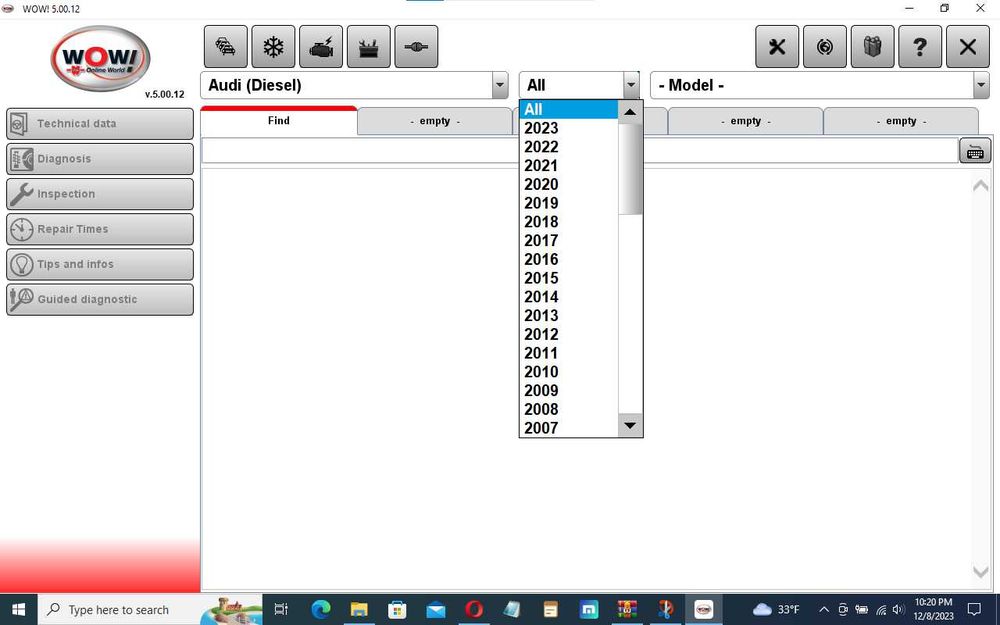Viewport: 1000px width, 625px height.
Task: Click the update refresh icon button
Action: 825,47
